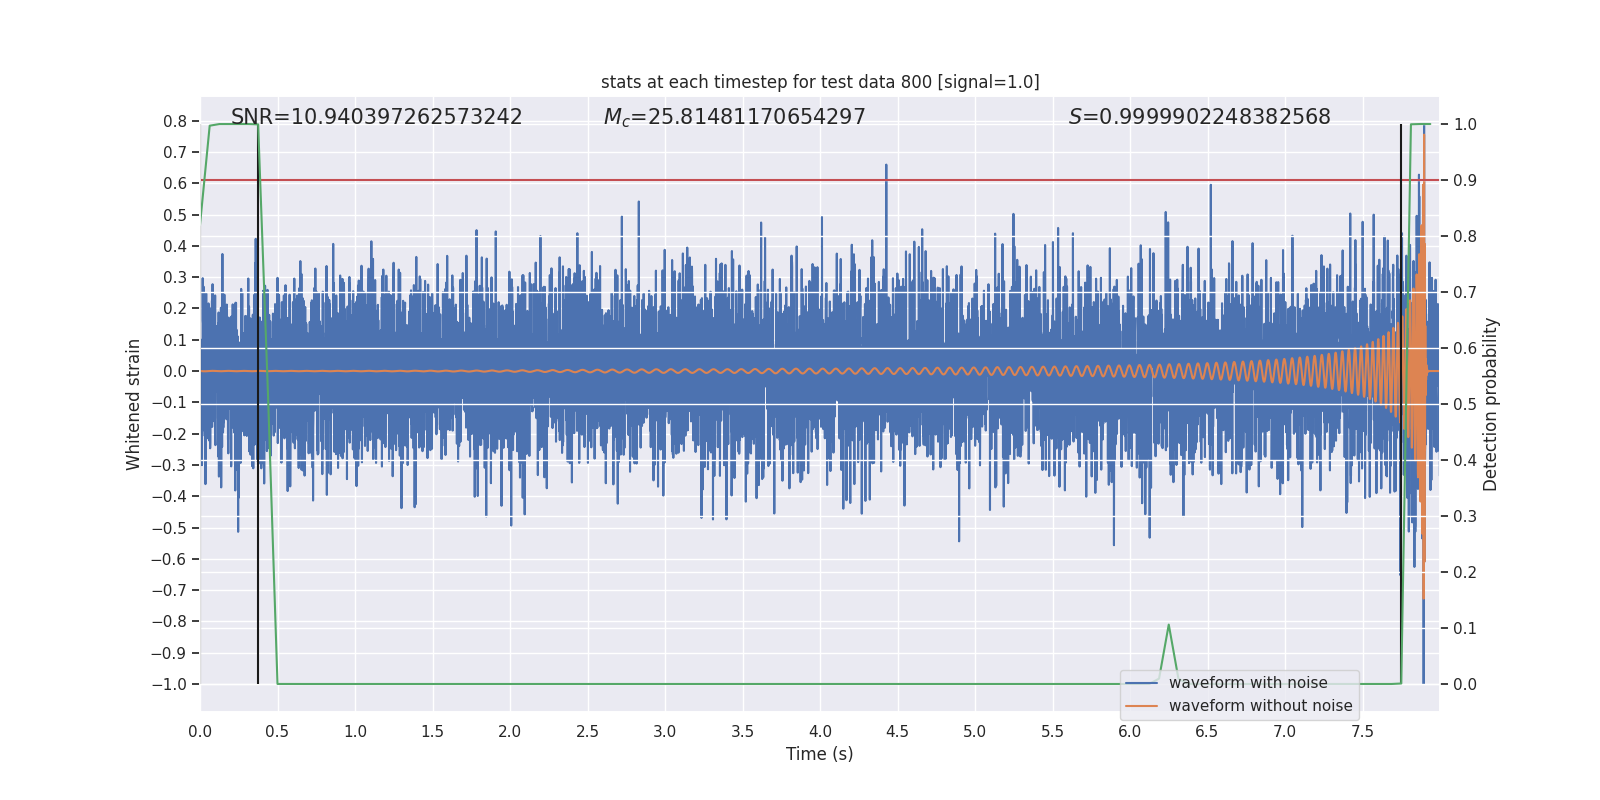Pick the orange line sample in the legend
This screenshot has height=800, width=1600.
1142,706
